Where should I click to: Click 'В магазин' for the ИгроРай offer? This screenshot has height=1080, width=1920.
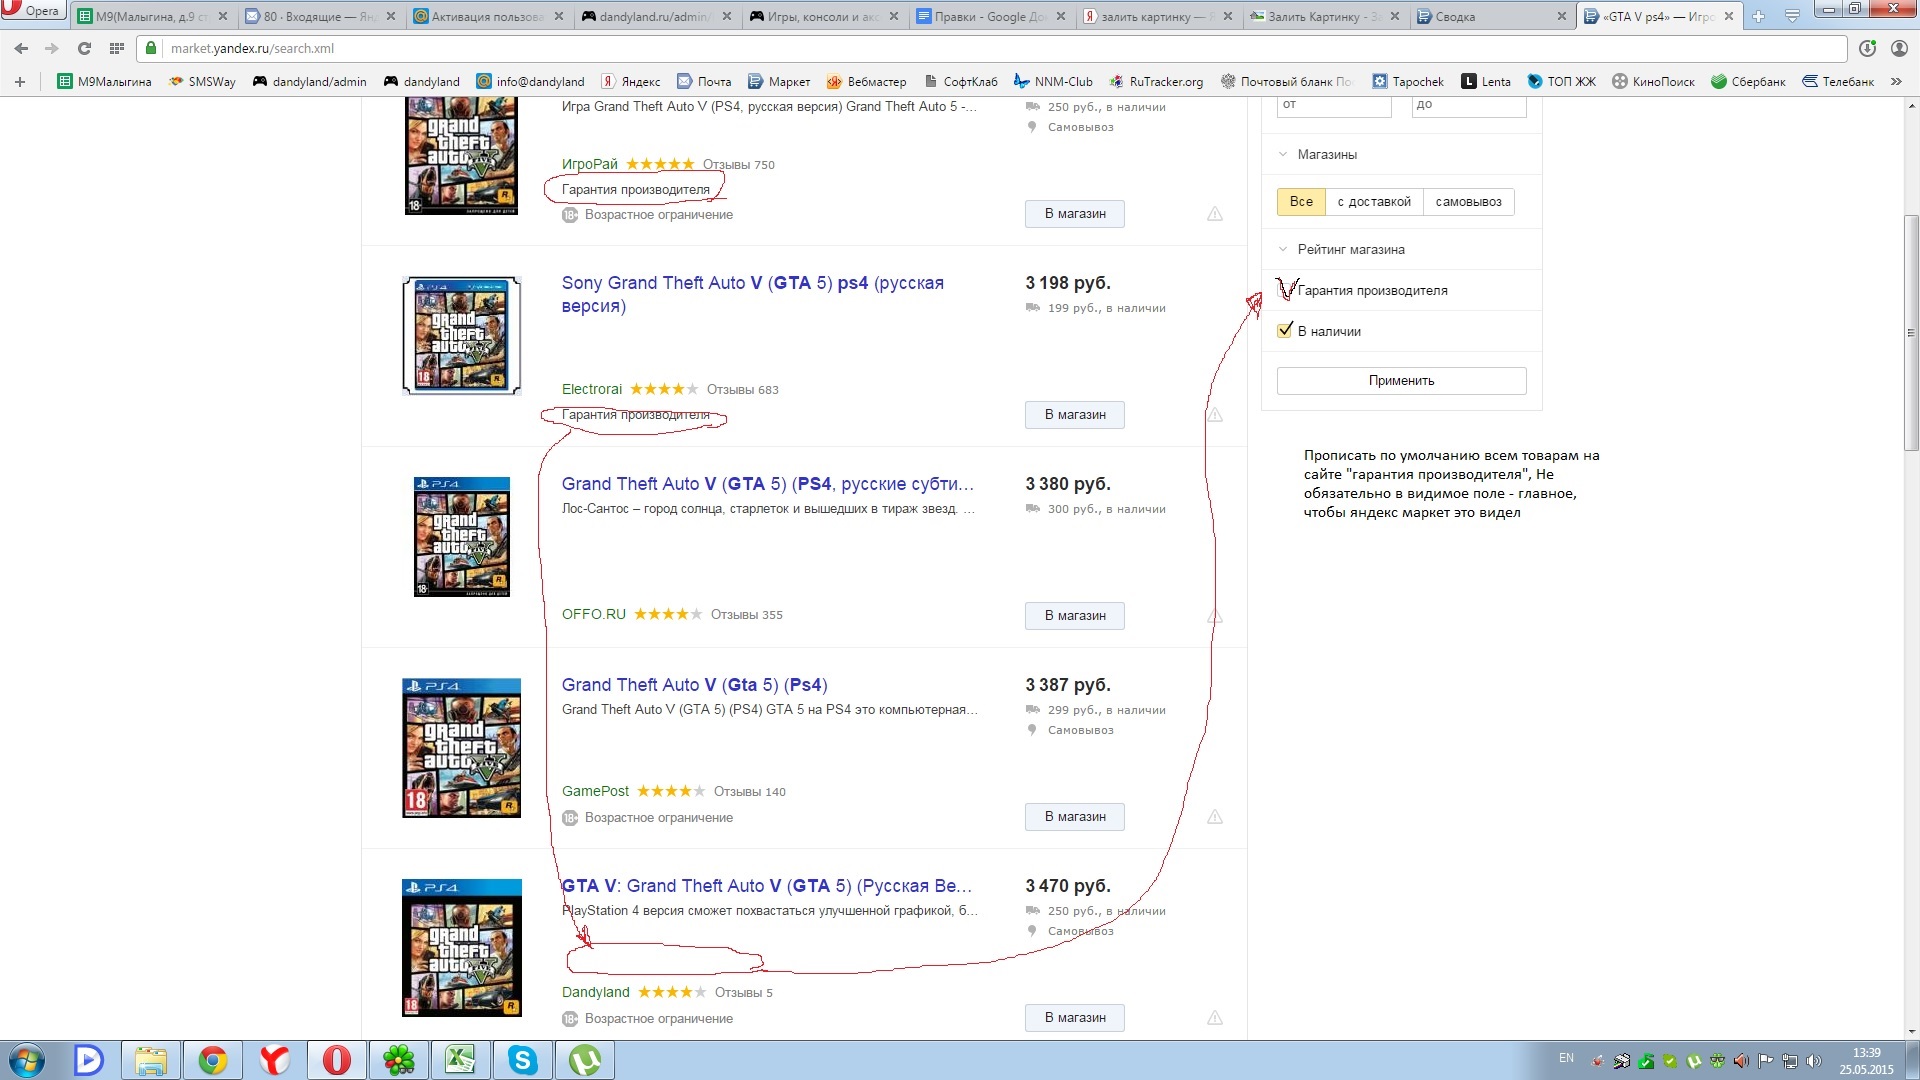[1074, 213]
